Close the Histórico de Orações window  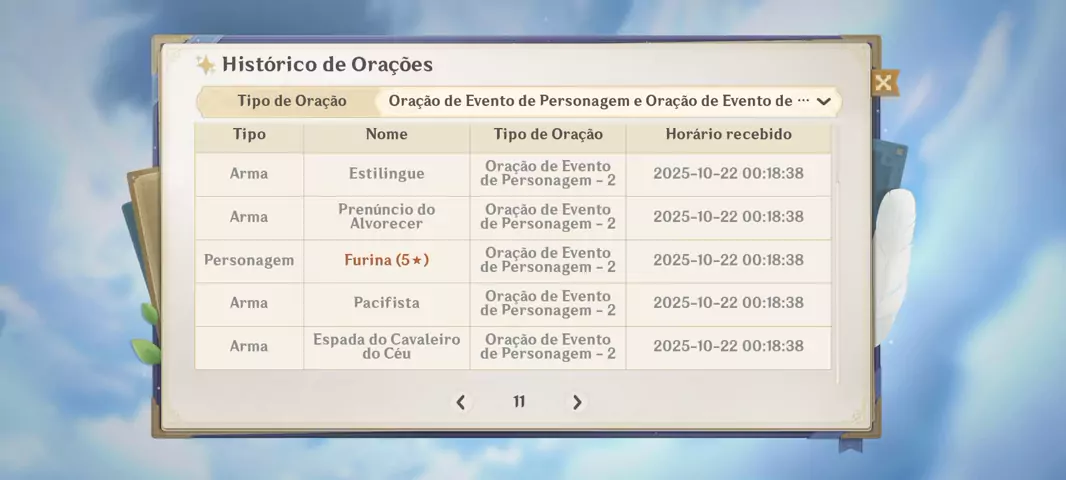pos(883,83)
